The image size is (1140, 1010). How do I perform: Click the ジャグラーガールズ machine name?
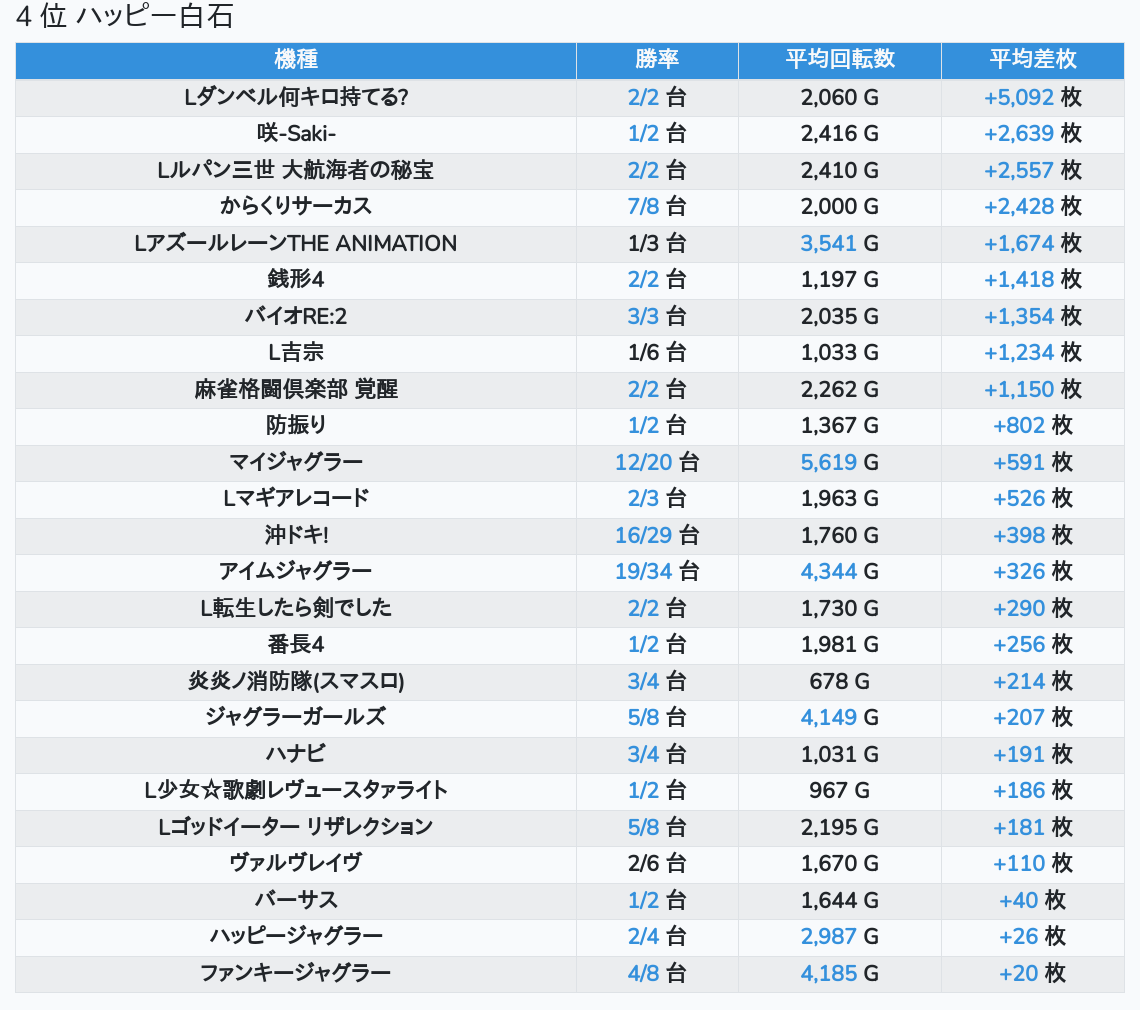[x=296, y=718]
